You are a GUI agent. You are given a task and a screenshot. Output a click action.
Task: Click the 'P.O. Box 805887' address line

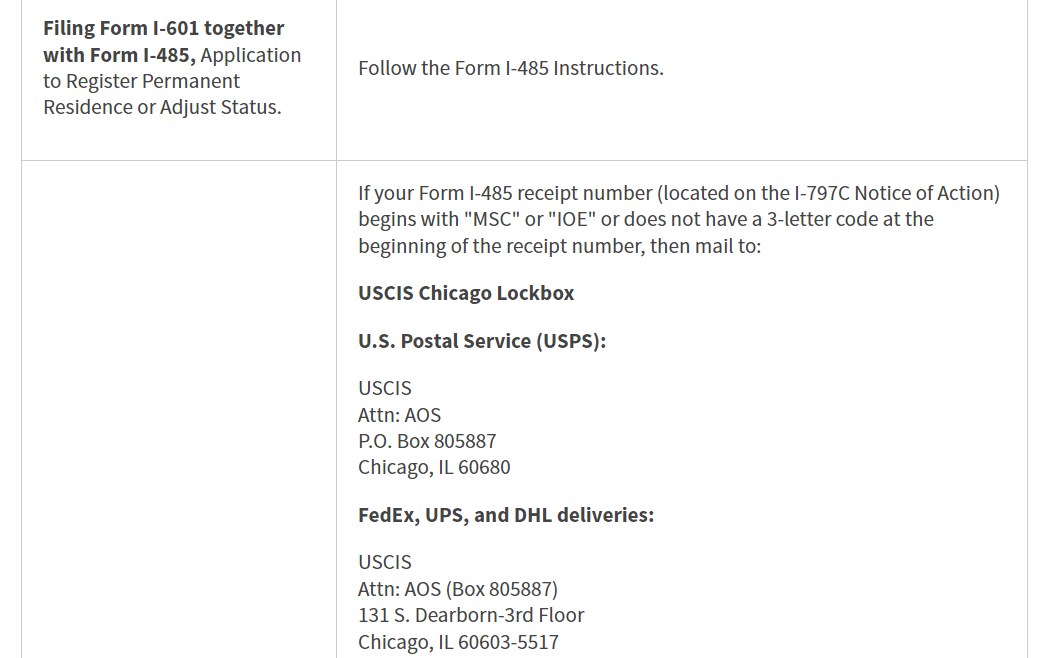pyautogui.click(x=427, y=441)
